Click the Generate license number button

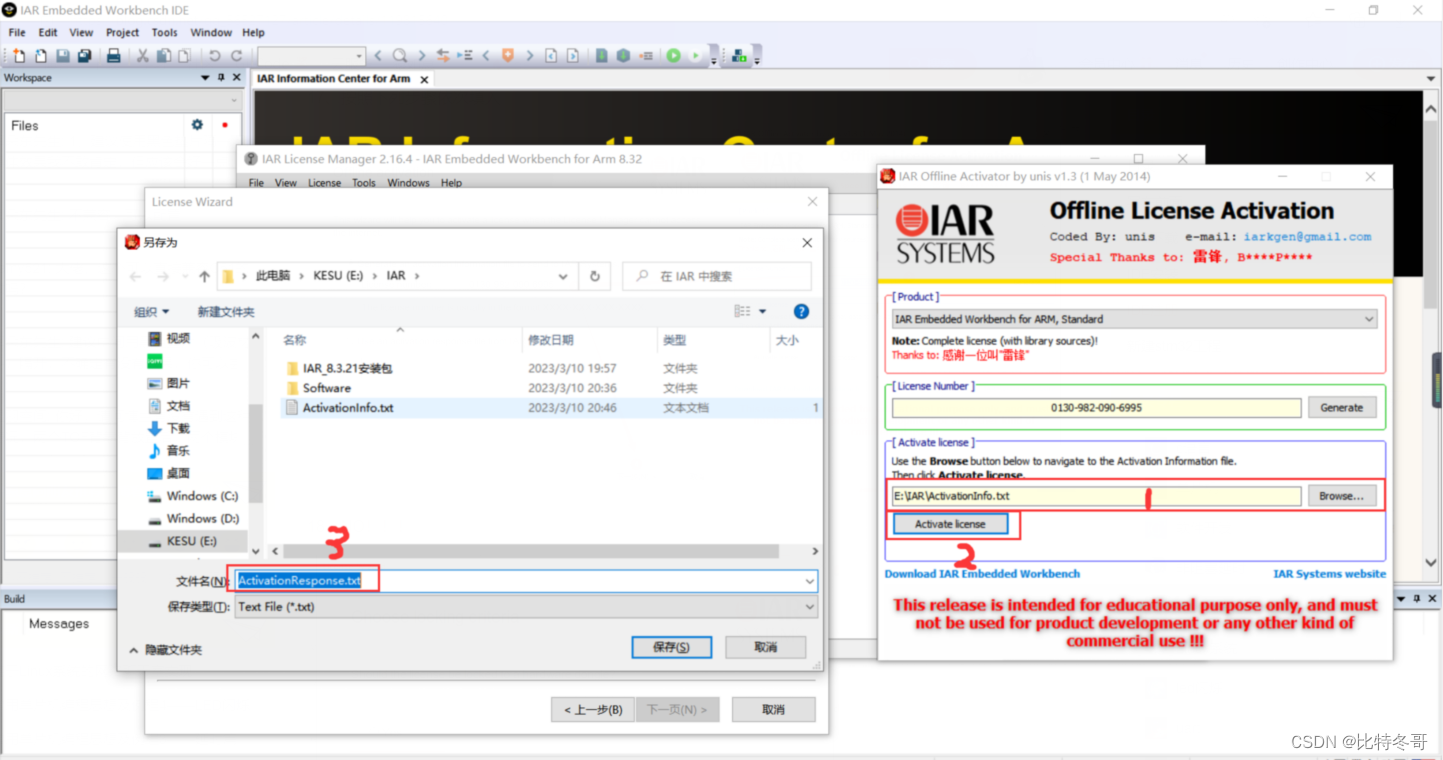(x=1341, y=407)
